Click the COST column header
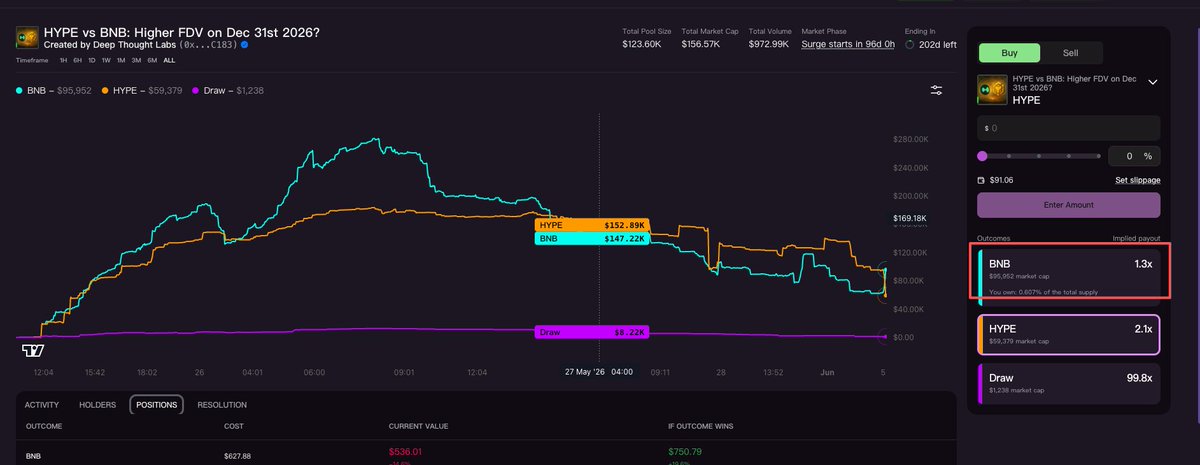Viewport: 1200px width, 465px height. coord(234,427)
